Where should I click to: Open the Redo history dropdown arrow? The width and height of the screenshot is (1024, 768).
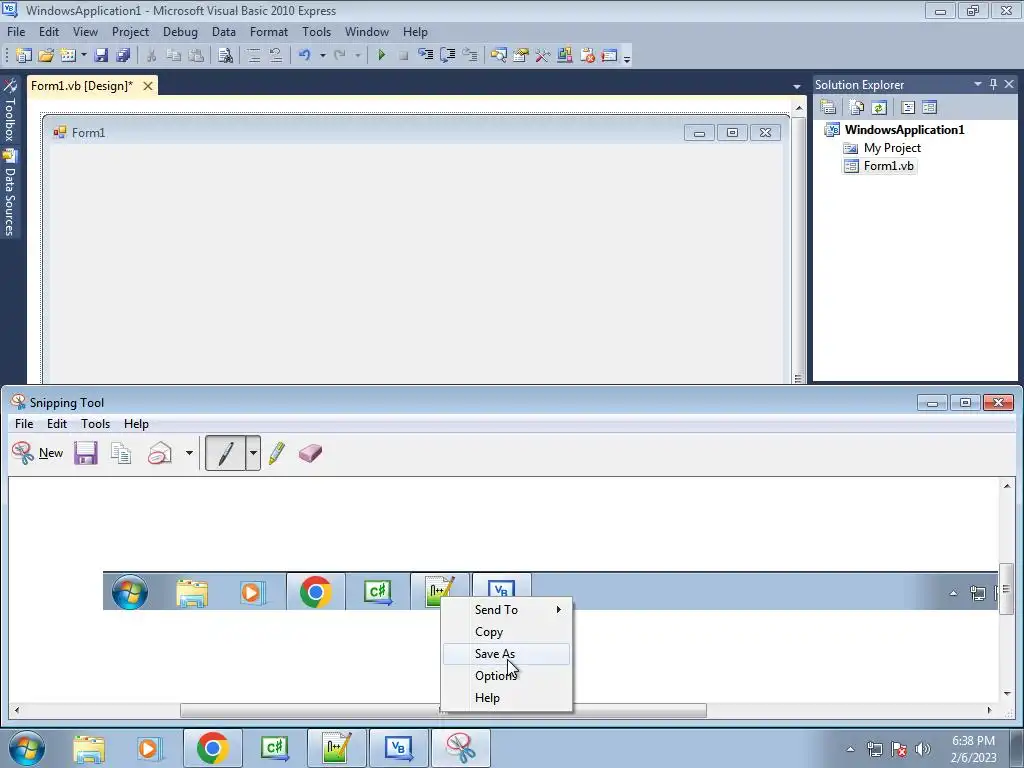click(357, 56)
